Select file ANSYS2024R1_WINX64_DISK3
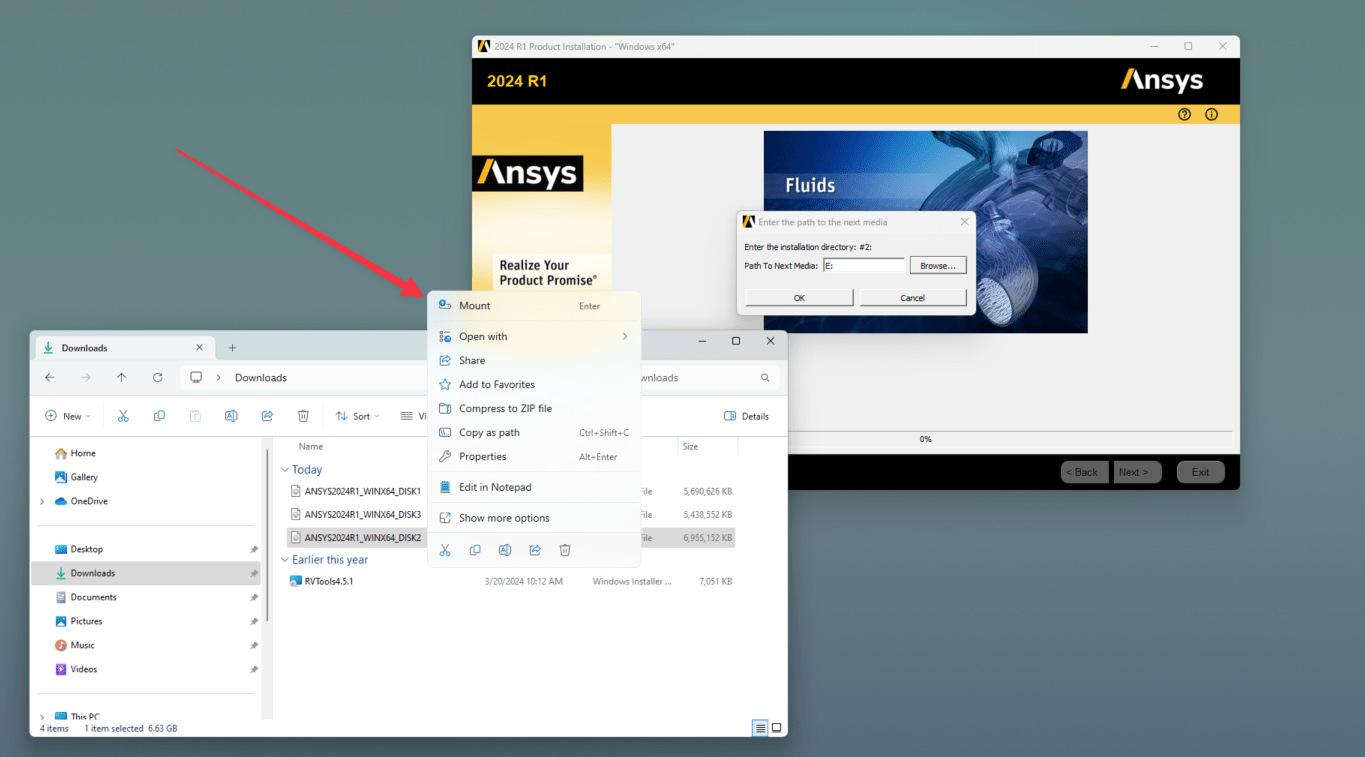This screenshot has width=1365, height=757. pos(362,514)
